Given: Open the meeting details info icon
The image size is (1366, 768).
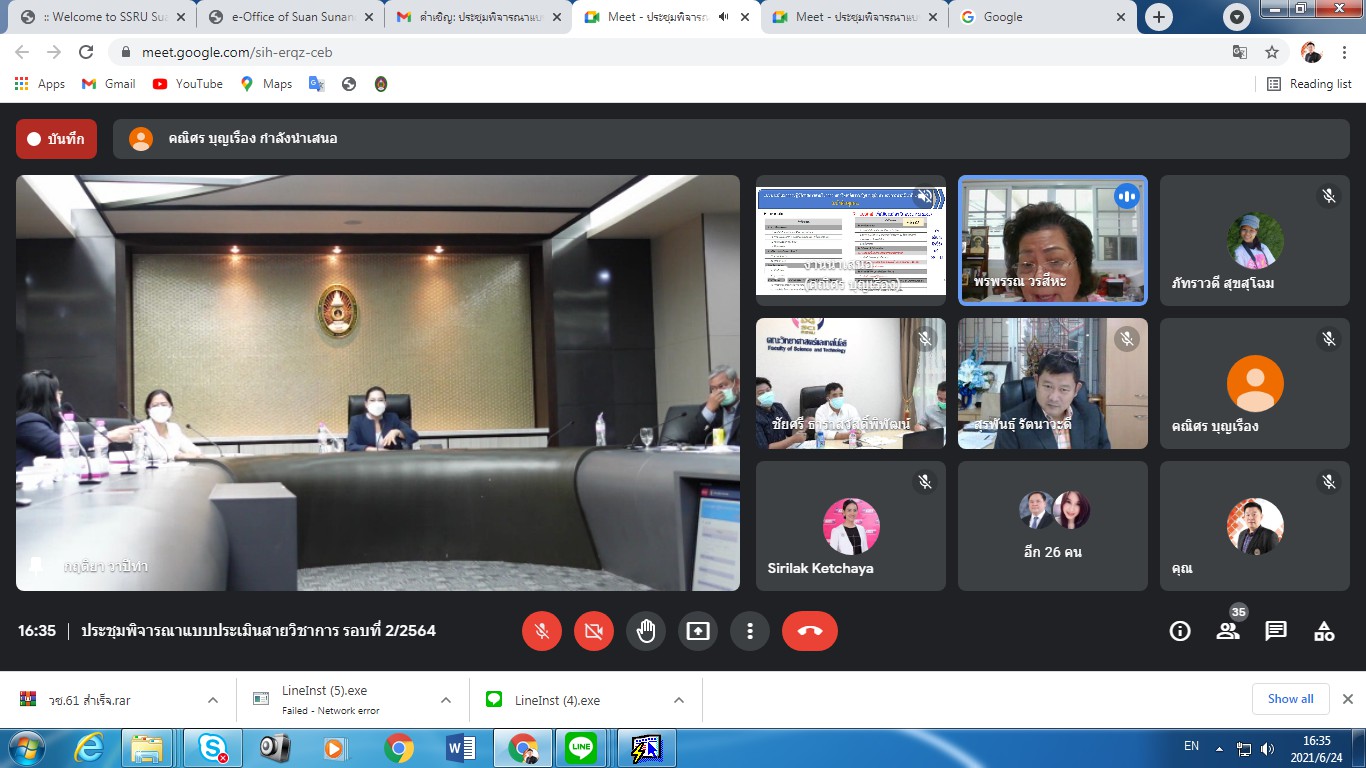Looking at the screenshot, I should click(x=1180, y=631).
